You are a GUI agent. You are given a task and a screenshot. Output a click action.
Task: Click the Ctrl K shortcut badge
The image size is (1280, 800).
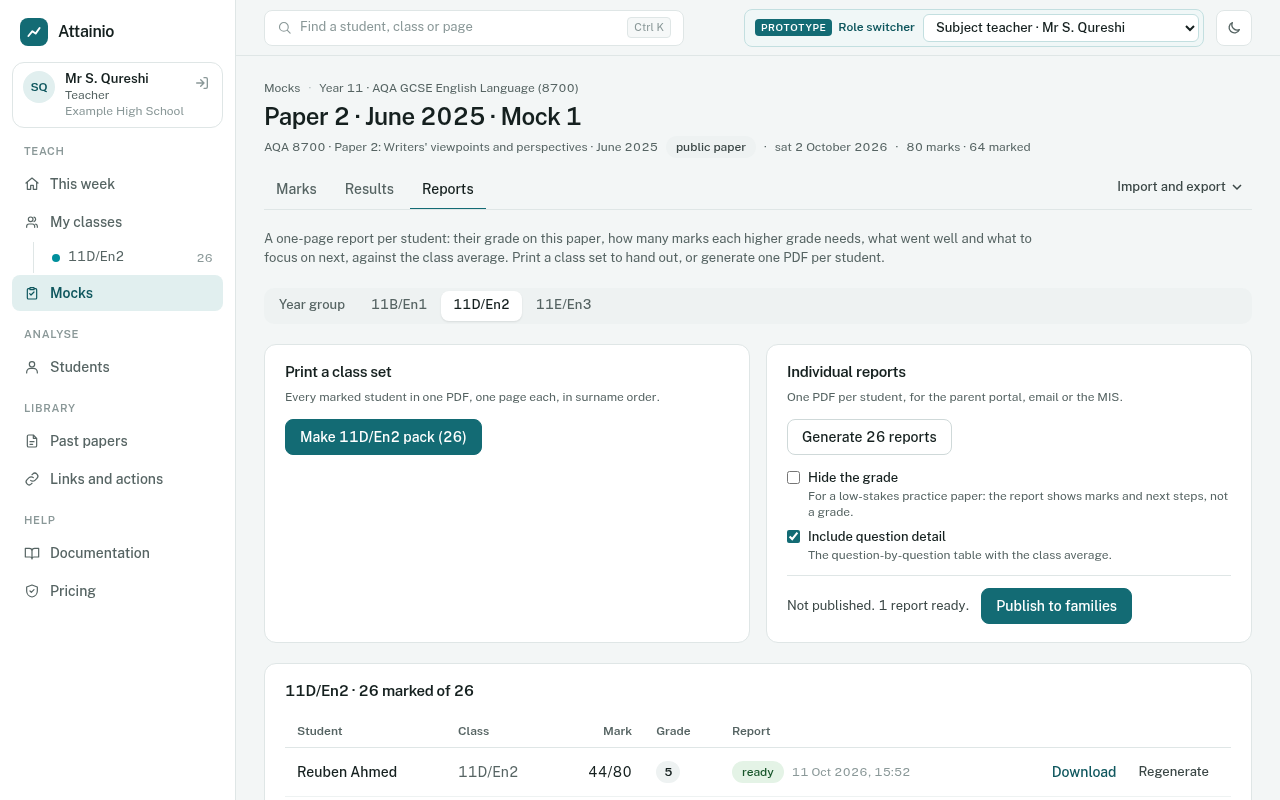pyautogui.click(x=649, y=28)
